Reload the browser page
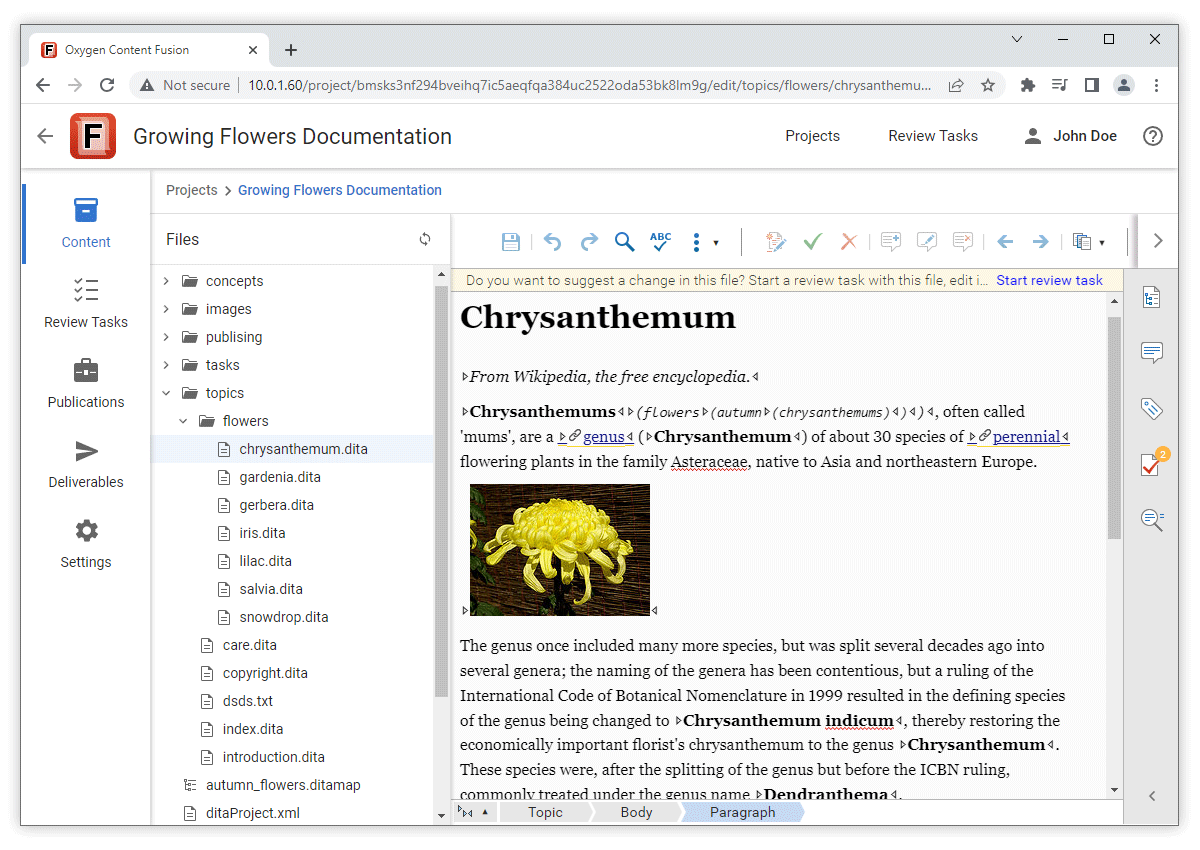 tap(107, 85)
